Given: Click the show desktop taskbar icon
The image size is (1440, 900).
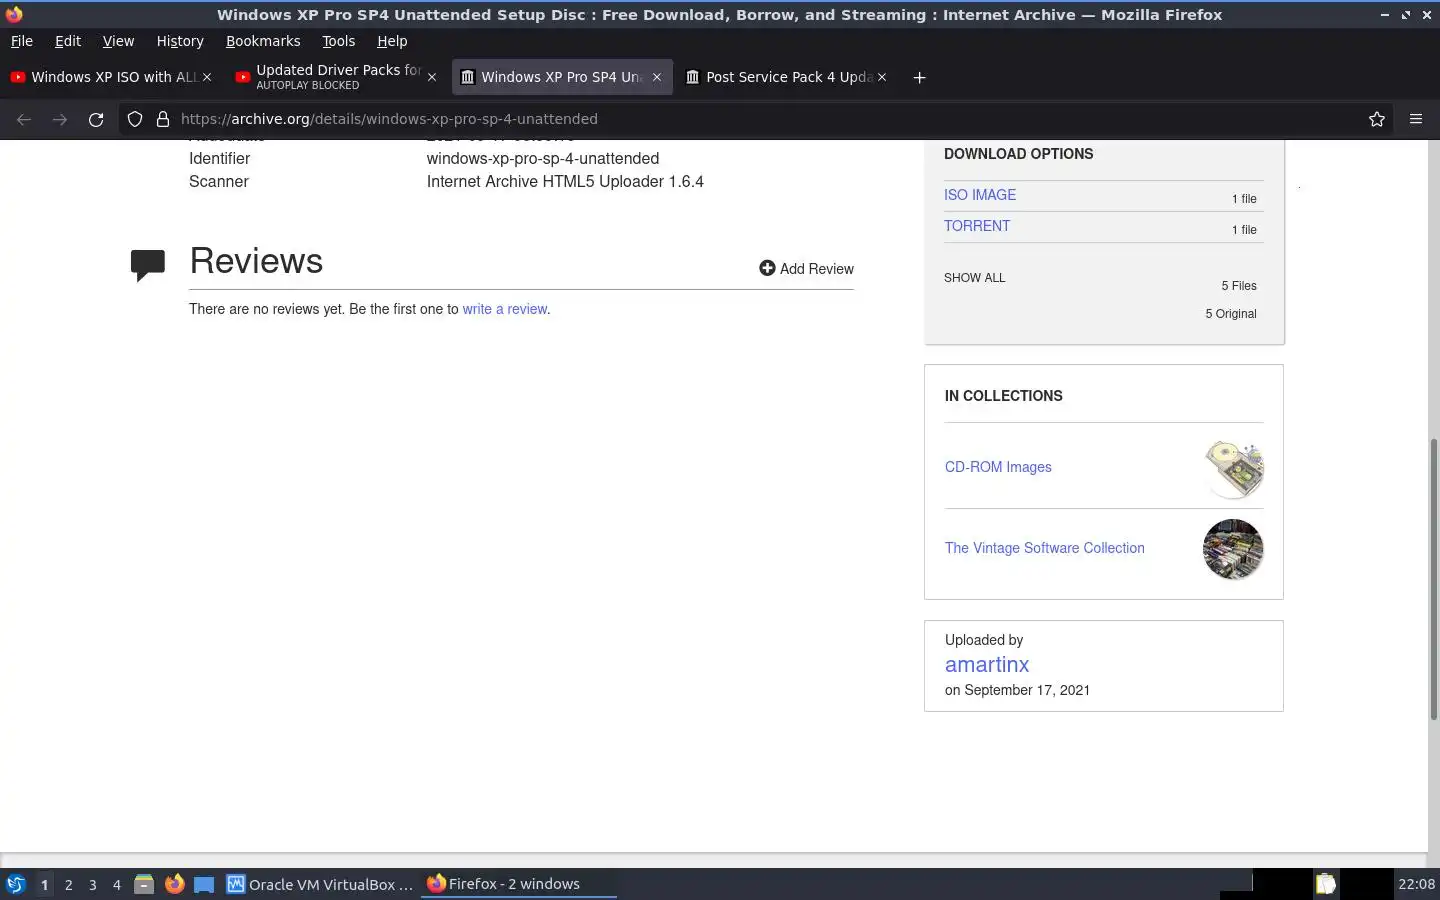Looking at the screenshot, I should (204, 884).
